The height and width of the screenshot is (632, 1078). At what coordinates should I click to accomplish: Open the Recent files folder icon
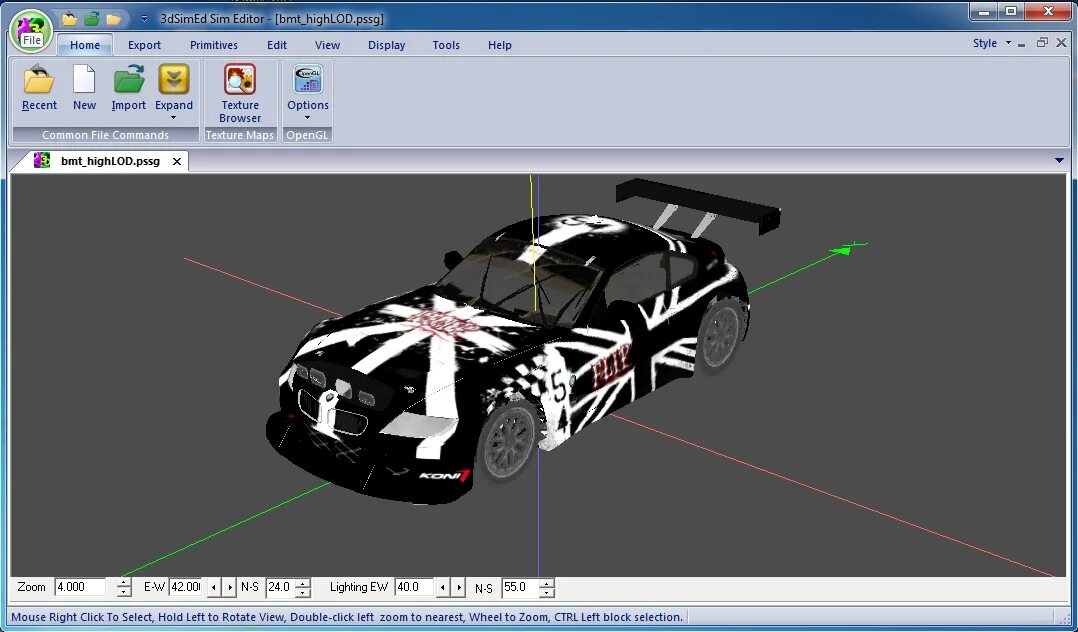(39, 80)
